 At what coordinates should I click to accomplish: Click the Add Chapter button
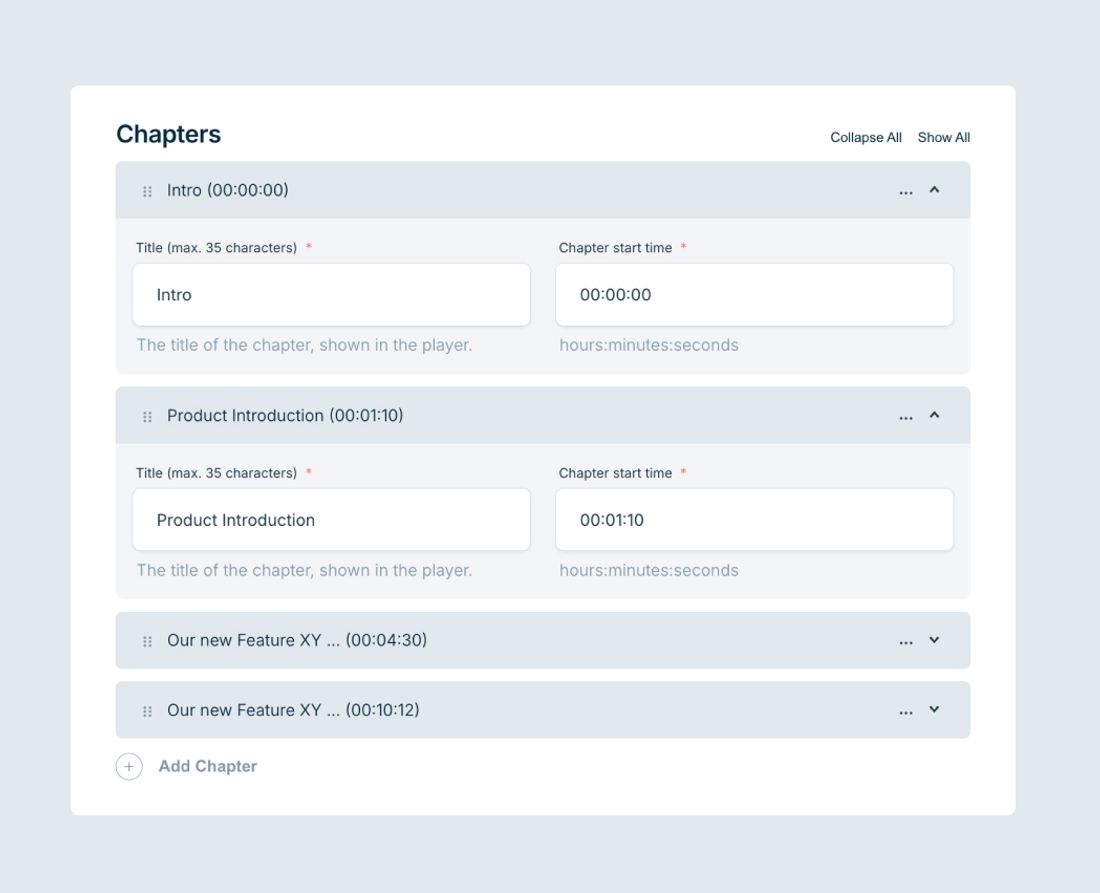coord(207,766)
